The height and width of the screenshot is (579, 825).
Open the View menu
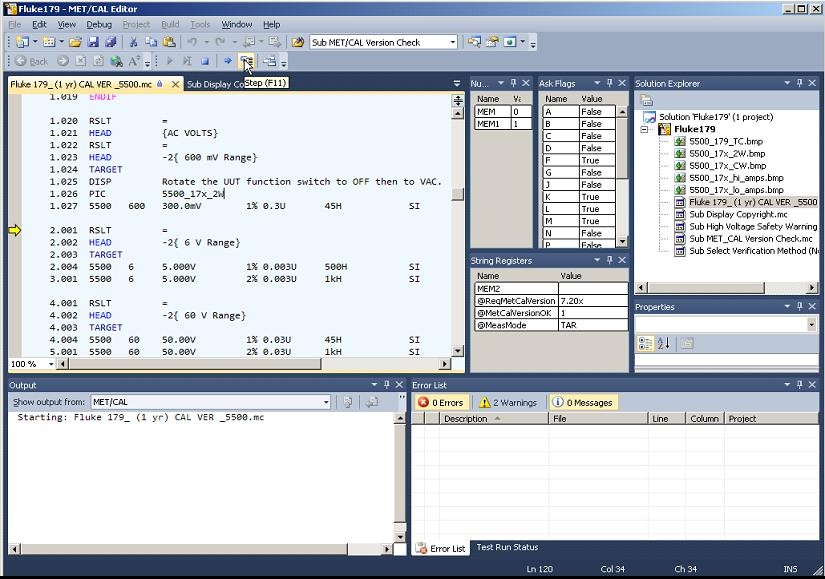[66, 24]
